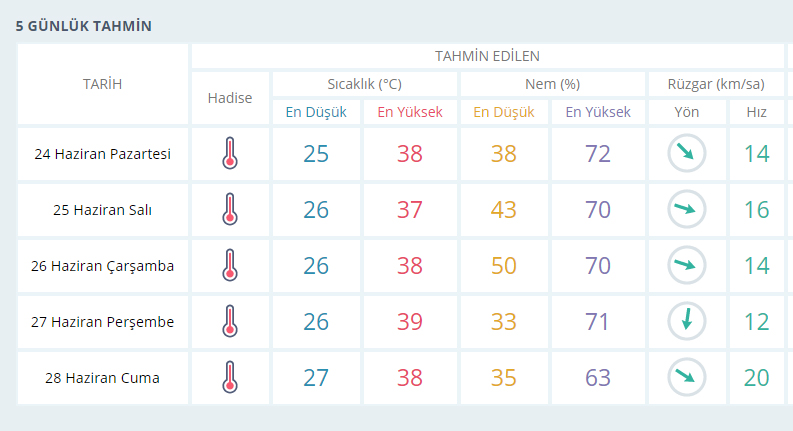Click the thermometer icon for 28 Haziran Cuma

click(x=231, y=378)
